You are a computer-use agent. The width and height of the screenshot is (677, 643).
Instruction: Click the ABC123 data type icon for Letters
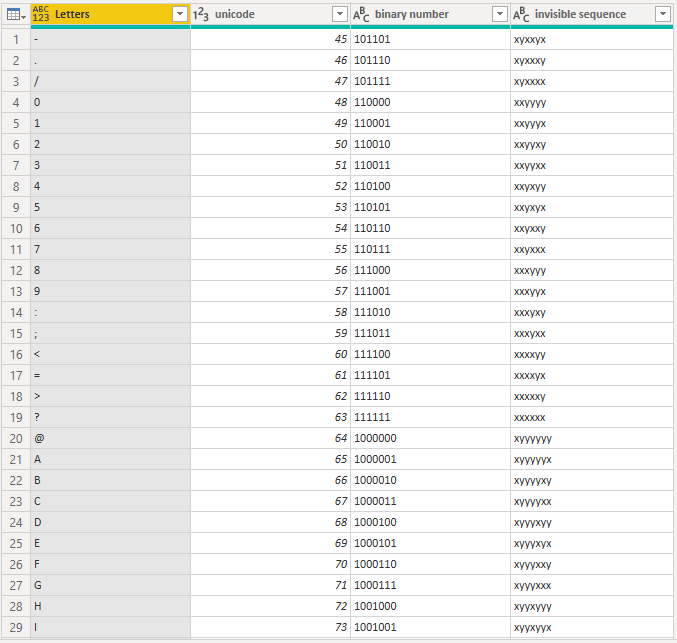point(41,14)
